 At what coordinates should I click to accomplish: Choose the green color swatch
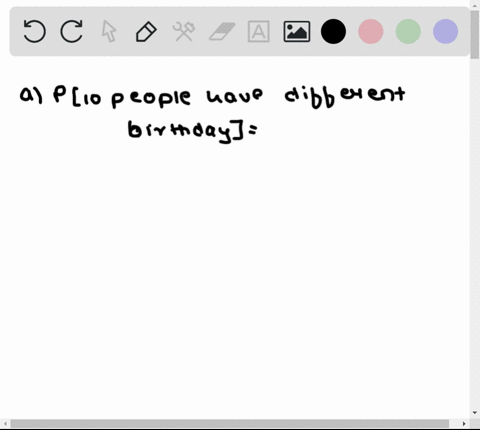408,31
